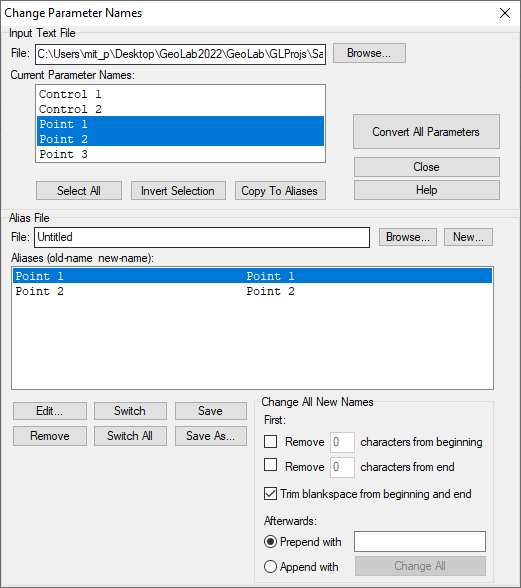Click the Switch All button
Image resolution: width=521 pixels, height=588 pixels.
(x=130, y=436)
